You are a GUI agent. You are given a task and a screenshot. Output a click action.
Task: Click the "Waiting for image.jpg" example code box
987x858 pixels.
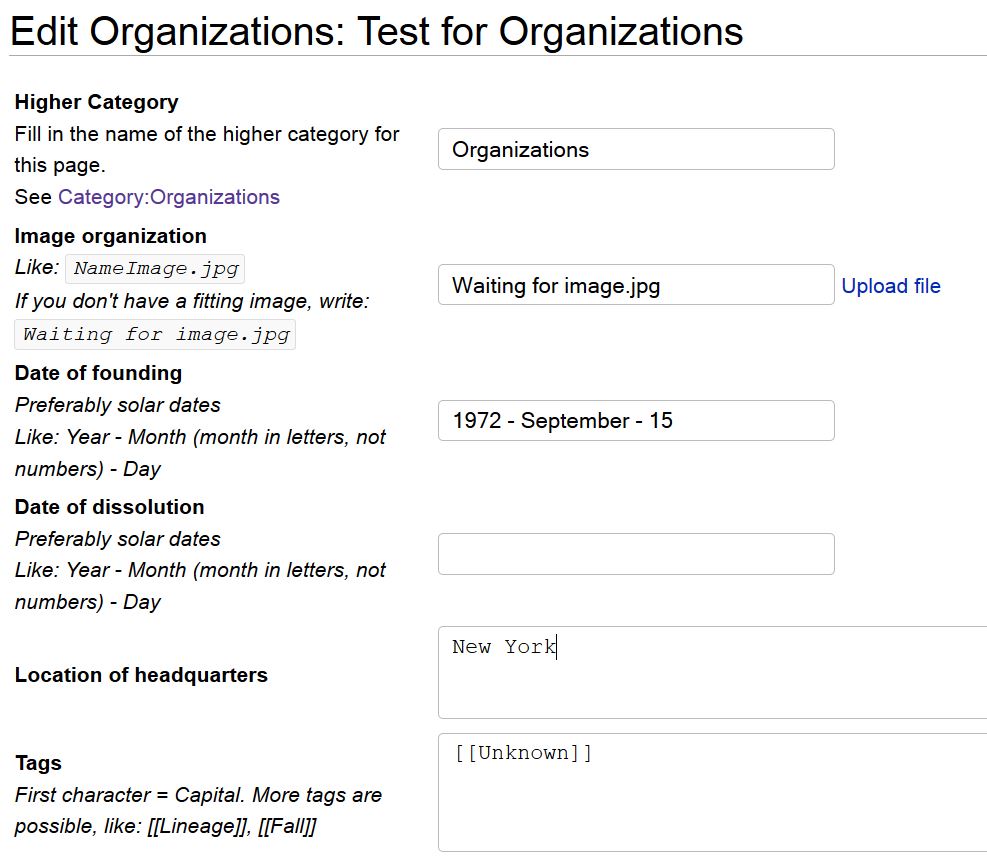(x=155, y=334)
